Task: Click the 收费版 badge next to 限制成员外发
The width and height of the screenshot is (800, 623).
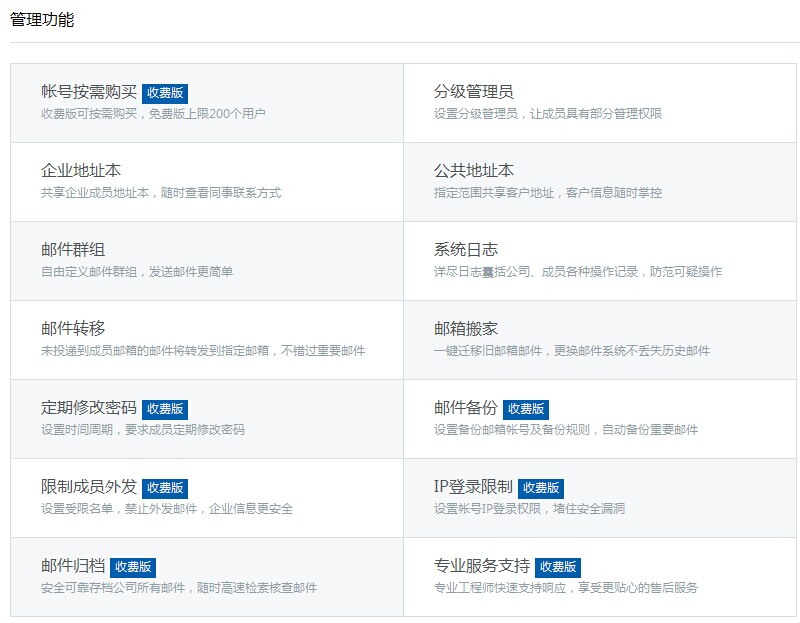Action: pyautogui.click(x=165, y=488)
